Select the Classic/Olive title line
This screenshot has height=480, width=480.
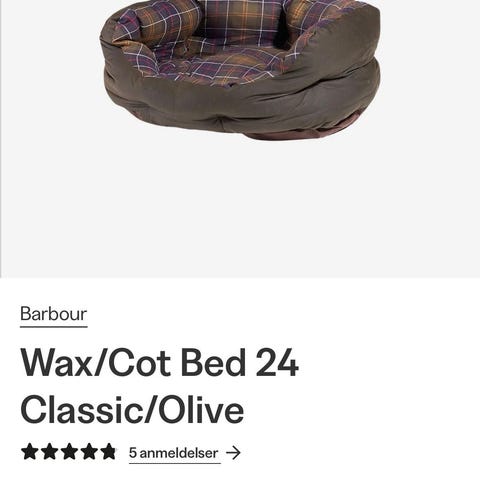click(132, 410)
